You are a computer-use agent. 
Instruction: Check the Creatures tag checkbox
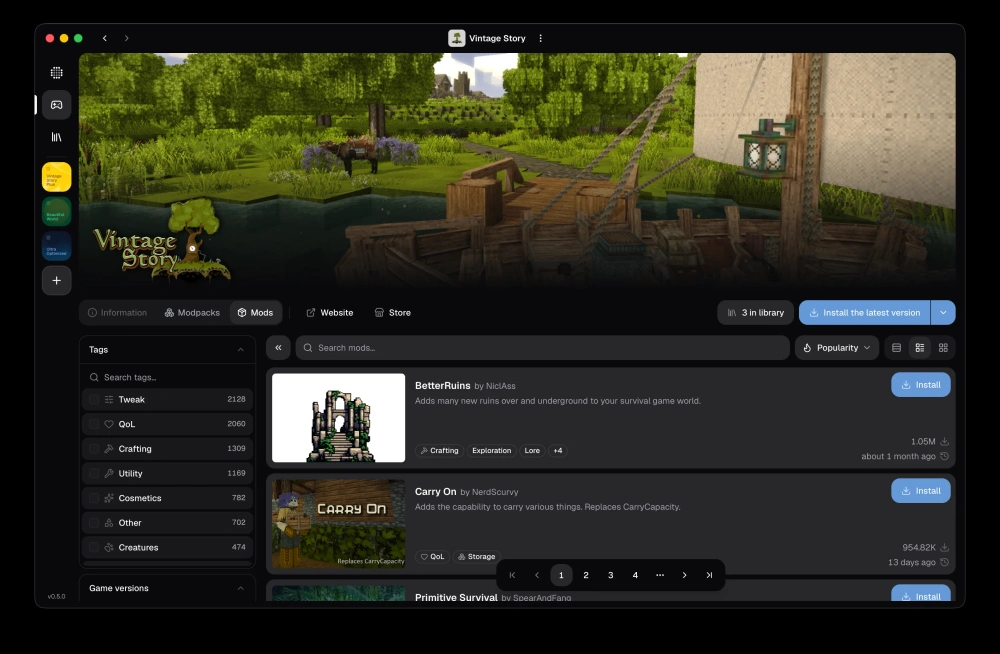pos(94,547)
